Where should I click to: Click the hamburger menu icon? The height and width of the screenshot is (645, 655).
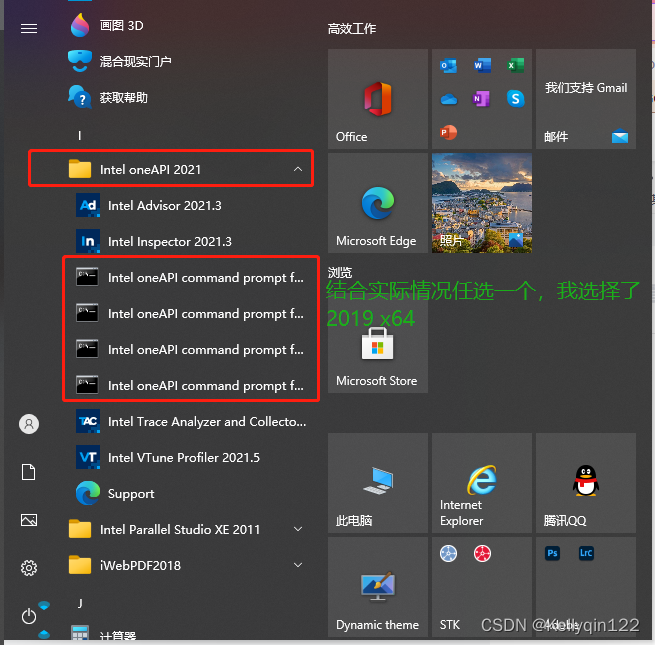(x=29, y=28)
